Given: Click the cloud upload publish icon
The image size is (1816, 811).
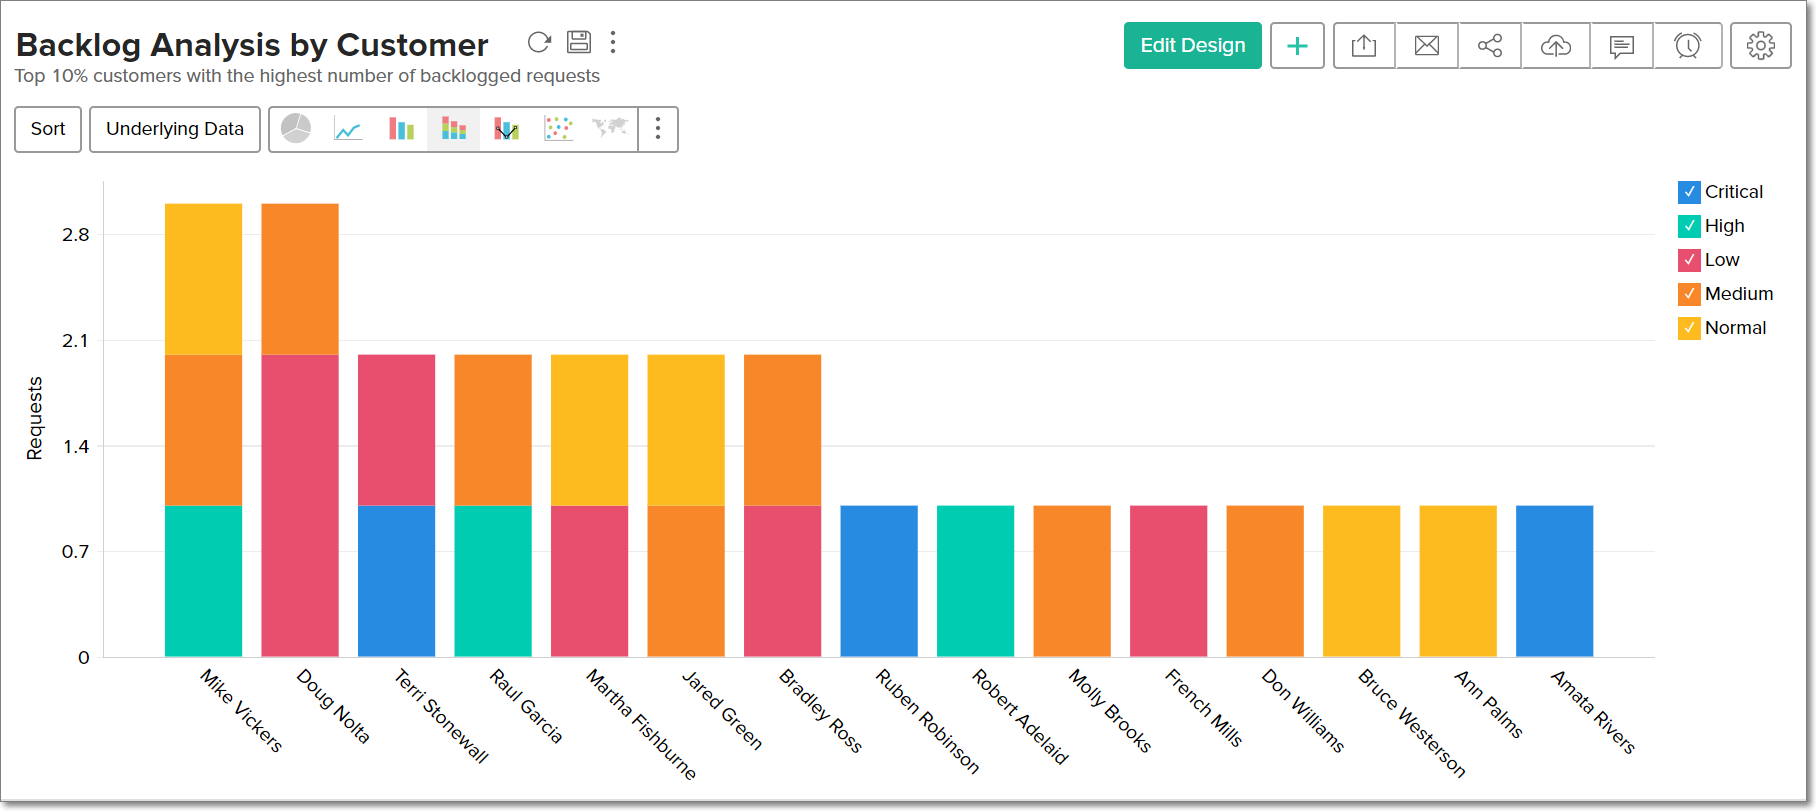Looking at the screenshot, I should 1555,46.
